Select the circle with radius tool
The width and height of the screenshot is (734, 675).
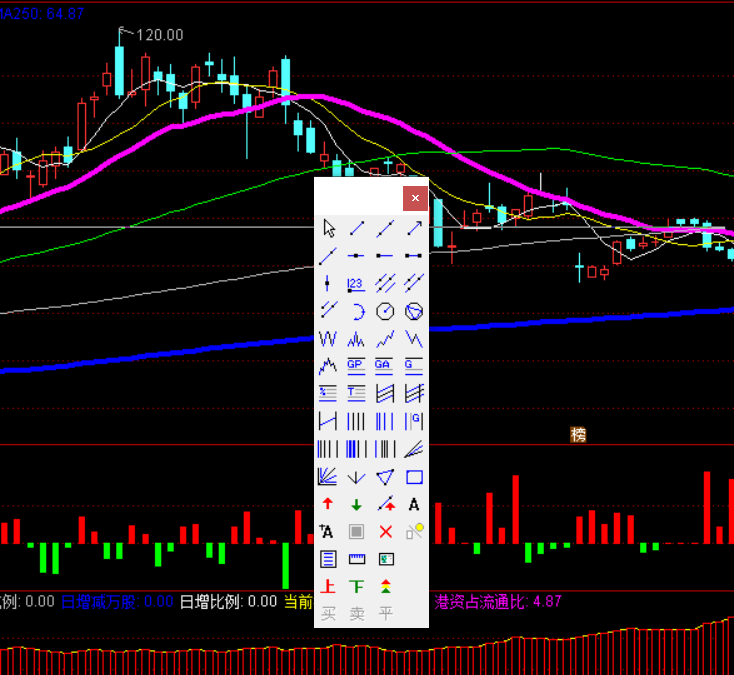(385, 311)
